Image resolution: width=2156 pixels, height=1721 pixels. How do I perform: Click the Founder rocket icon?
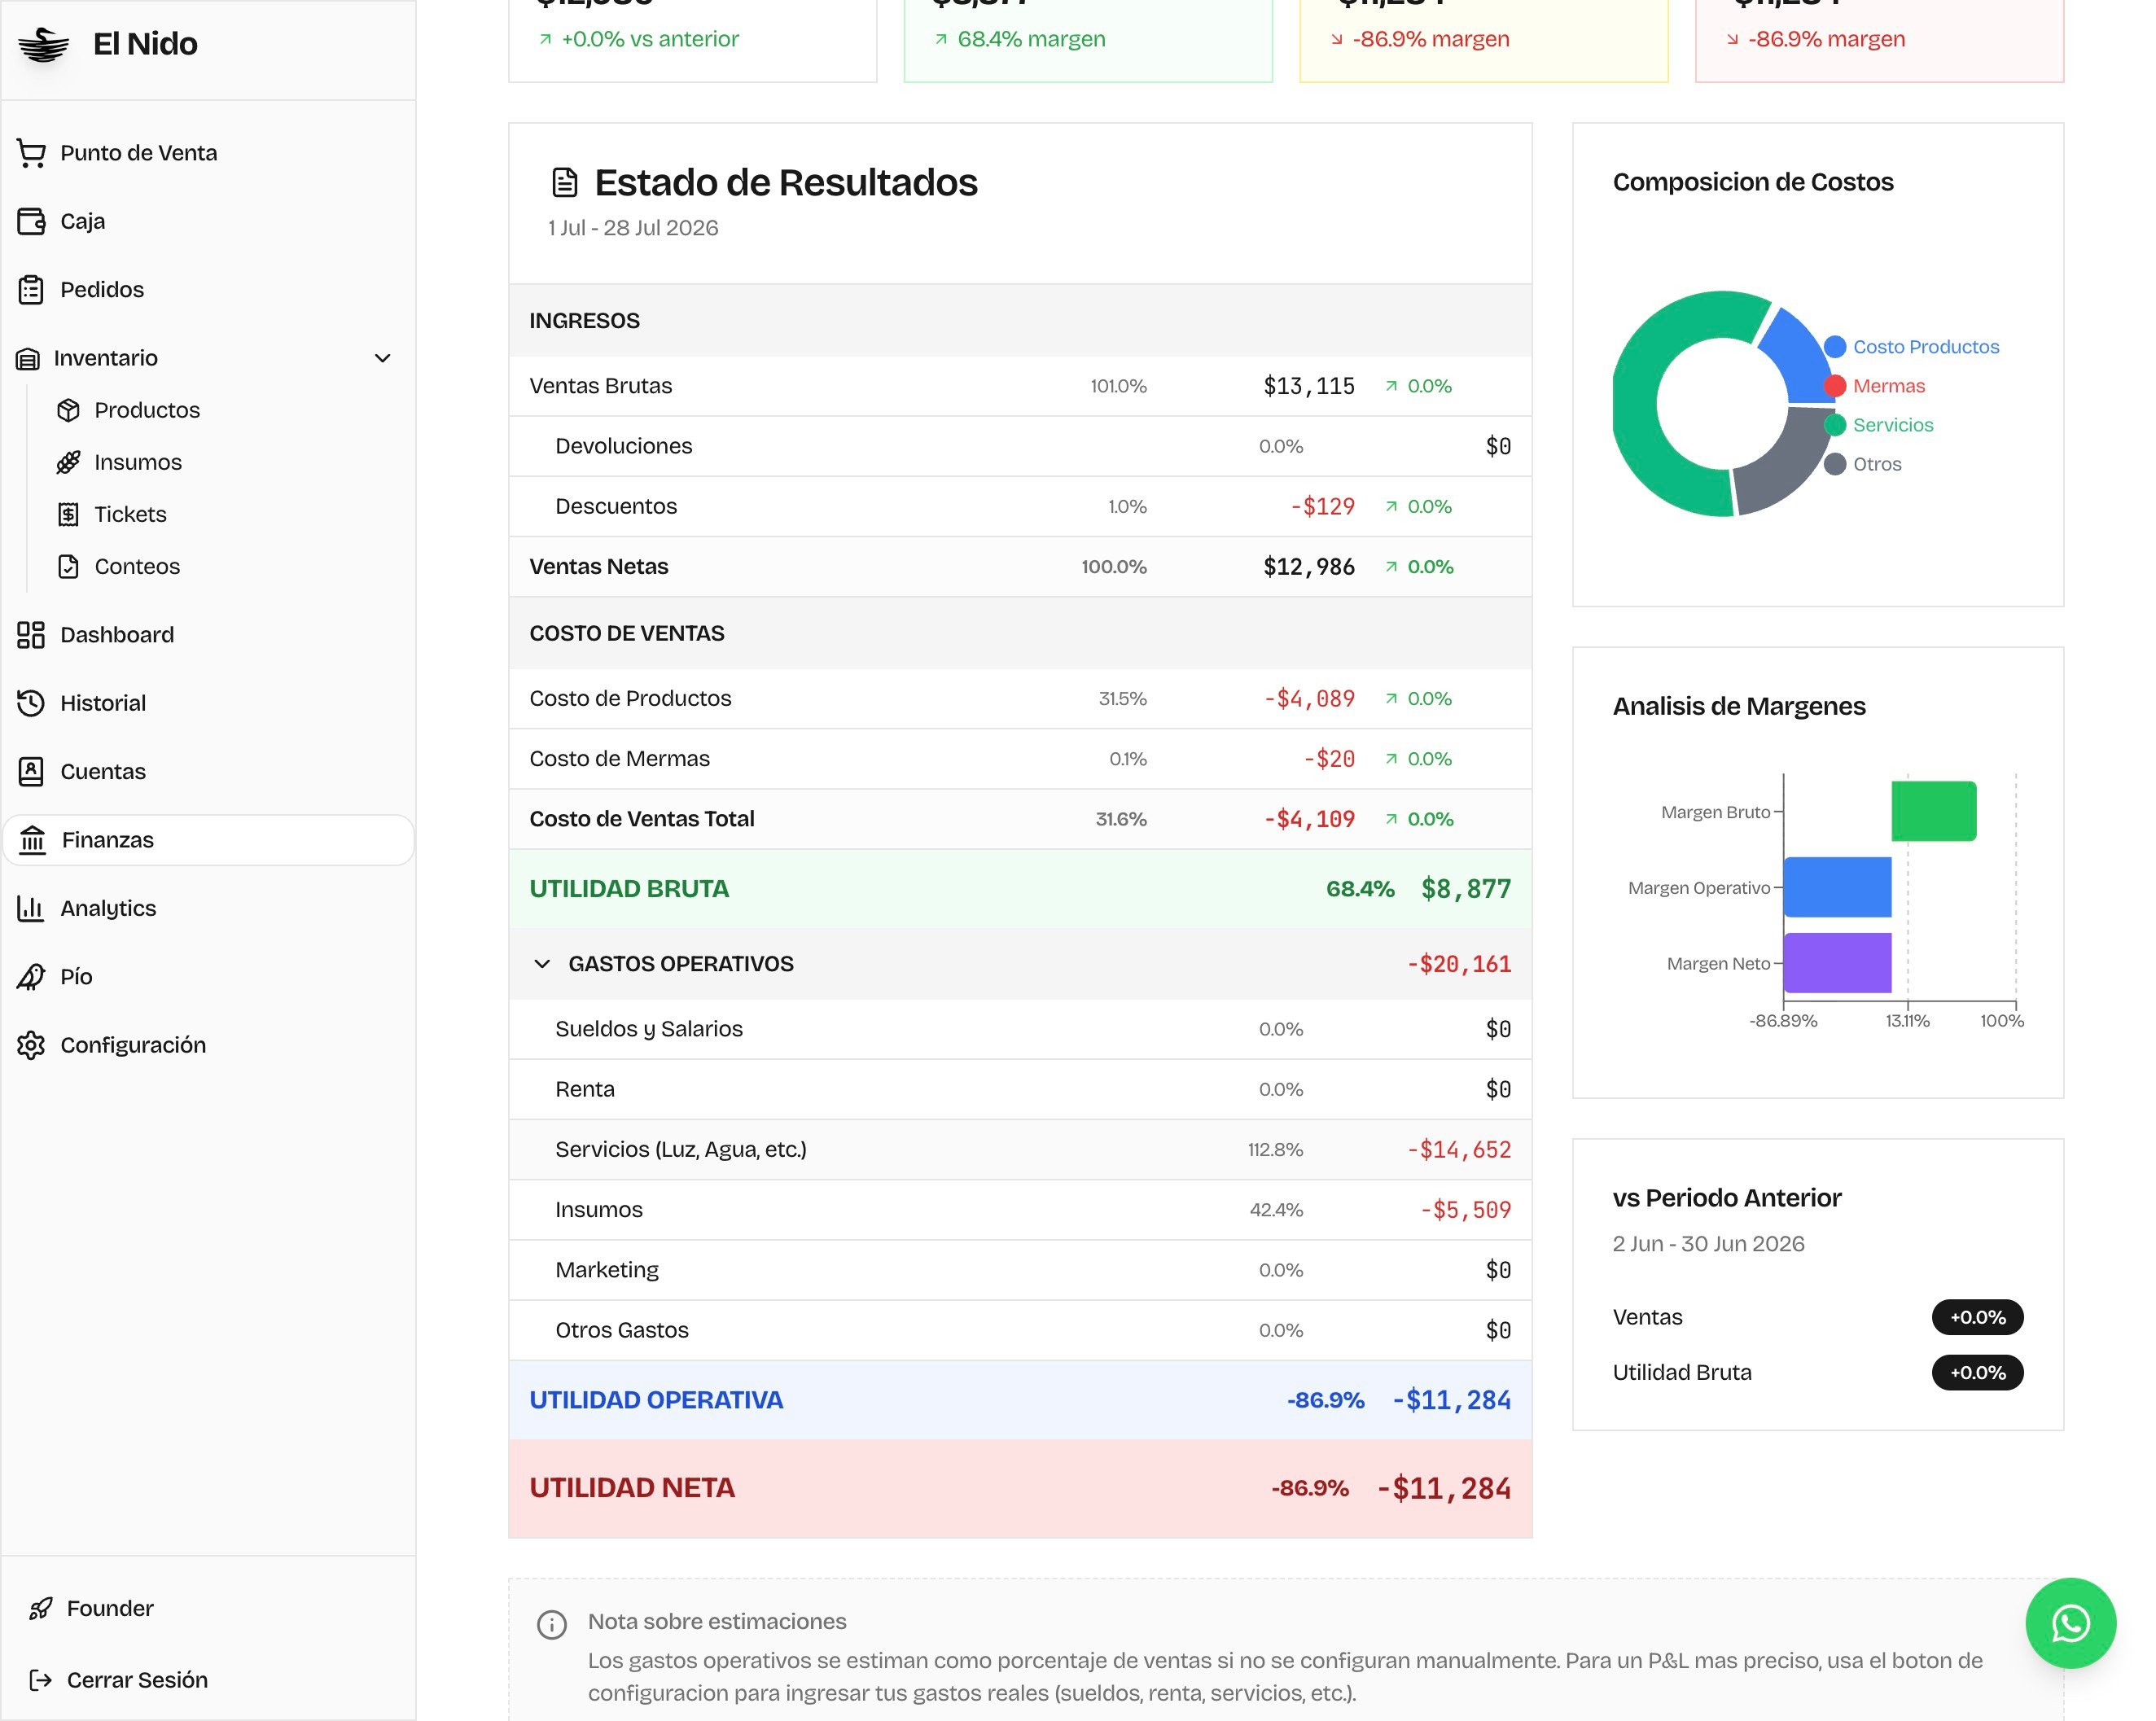tap(41, 1608)
